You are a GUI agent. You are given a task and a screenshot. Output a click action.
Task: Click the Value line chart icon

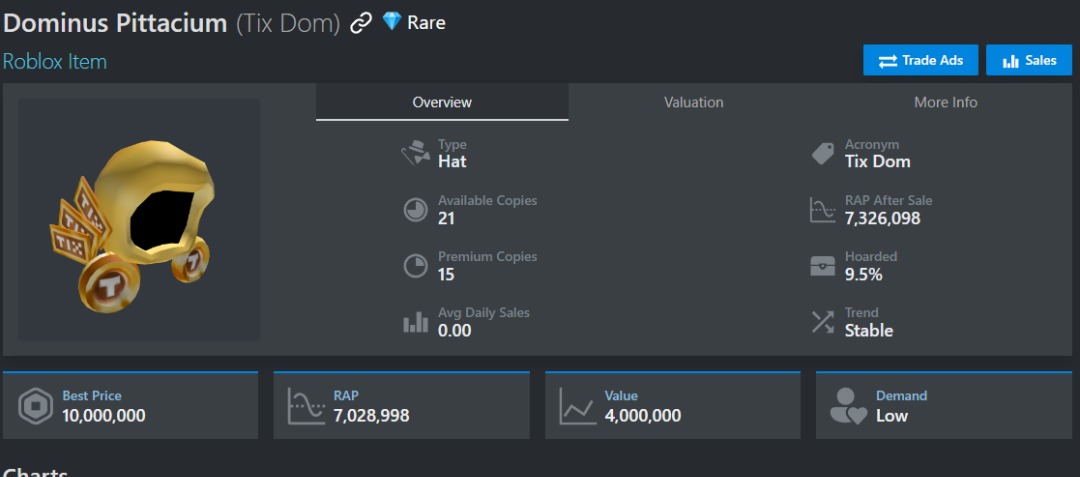click(x=577, y=406)
